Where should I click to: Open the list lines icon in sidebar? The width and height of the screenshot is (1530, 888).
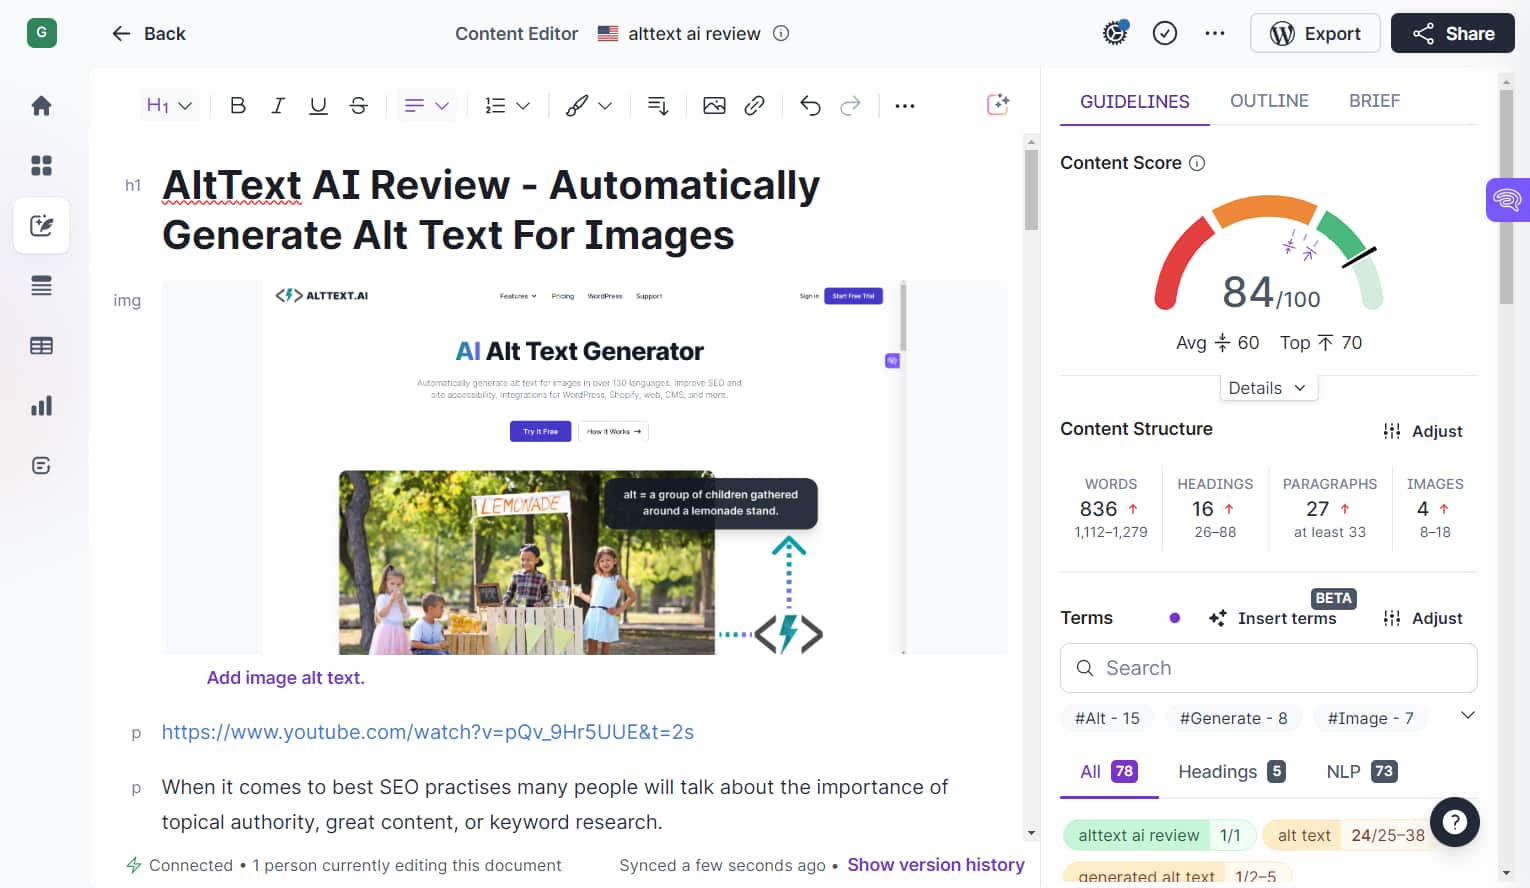[x=41, y=286]
